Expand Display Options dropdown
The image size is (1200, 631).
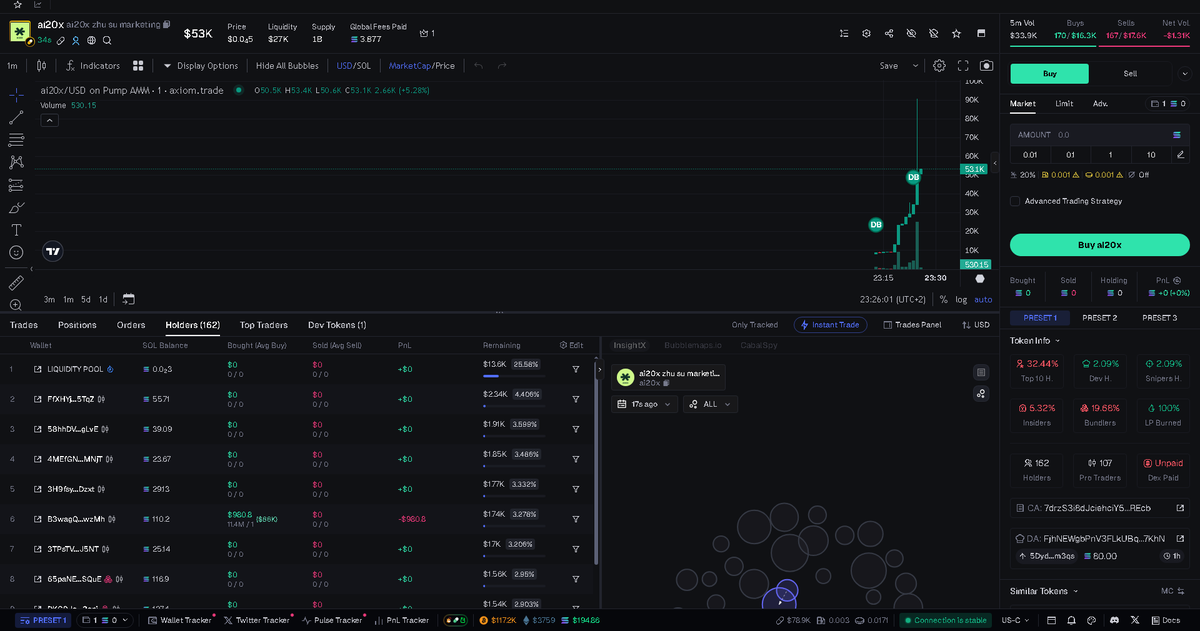[x=200, y=66]
